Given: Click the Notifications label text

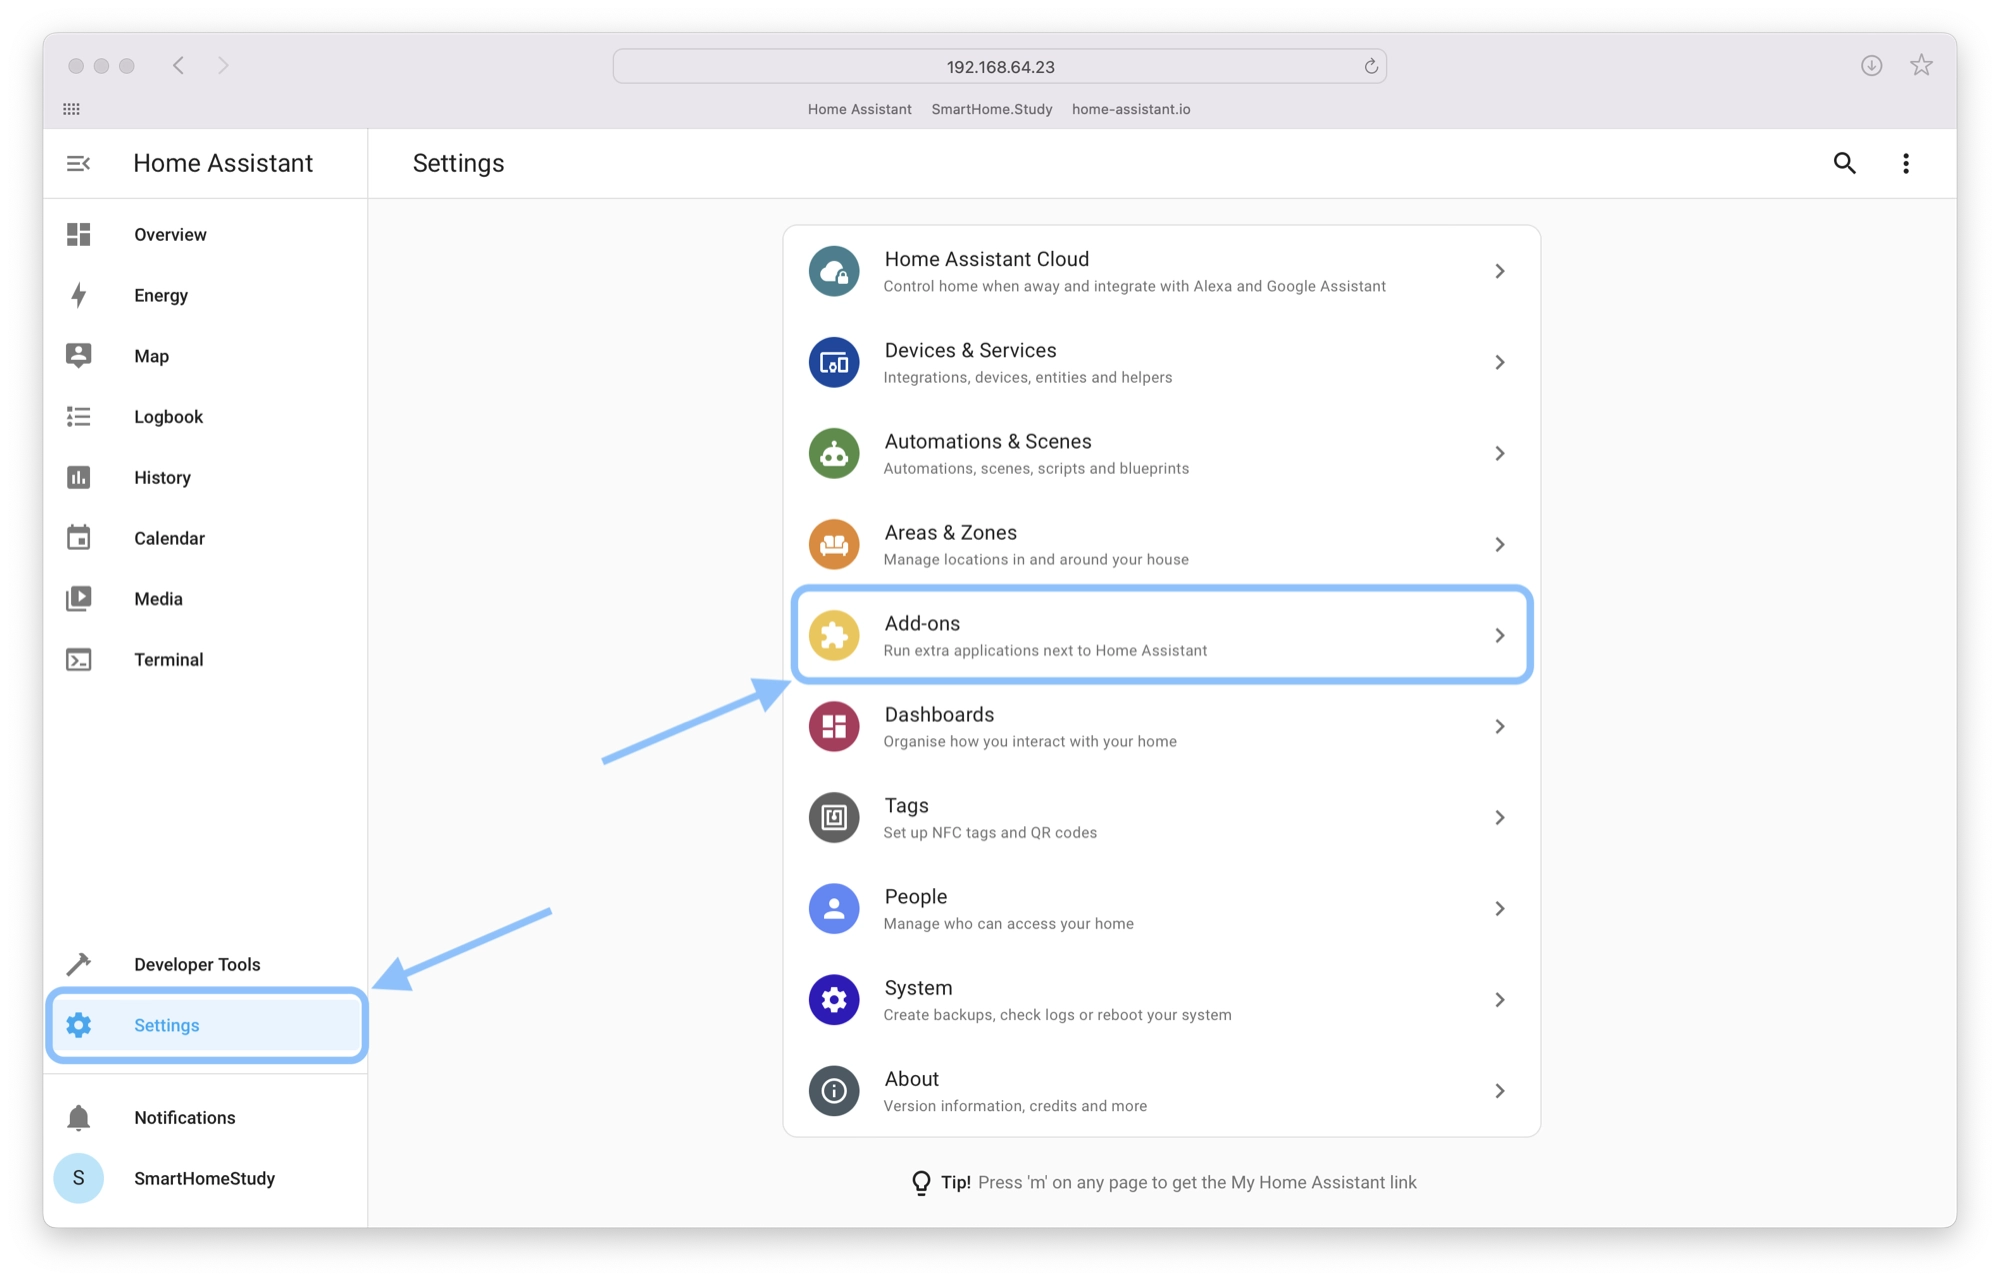Looking at the screenshot, I should pyautogui.click(x=185, y=1118).
